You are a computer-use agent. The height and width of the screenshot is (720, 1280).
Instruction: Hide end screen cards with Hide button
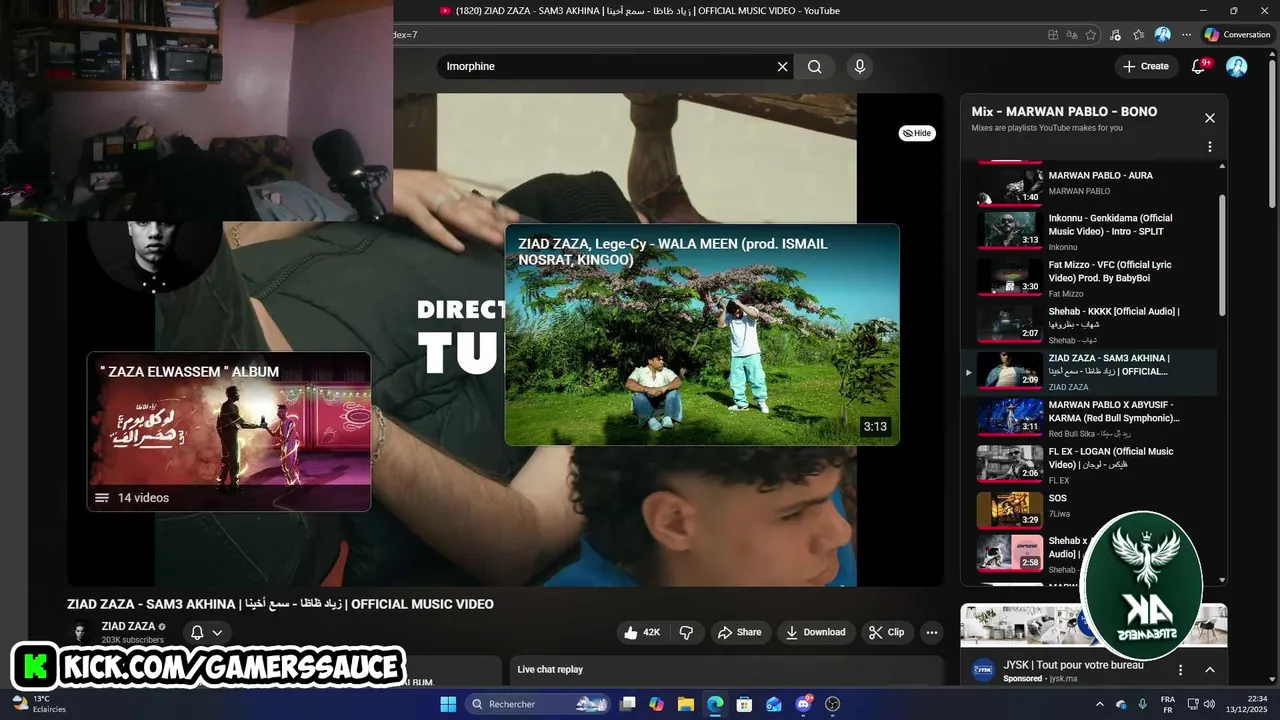916,133
